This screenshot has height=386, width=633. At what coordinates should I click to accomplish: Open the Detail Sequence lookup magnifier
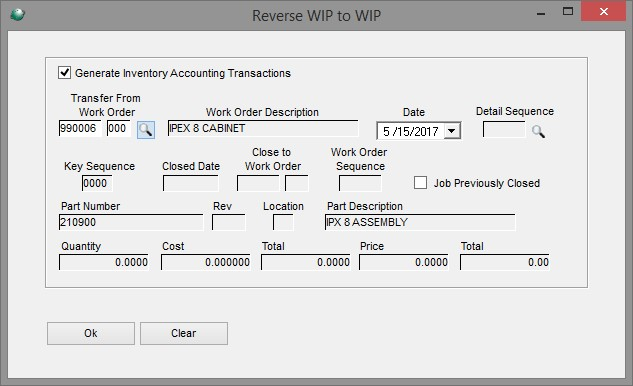(x=538, y=131)
